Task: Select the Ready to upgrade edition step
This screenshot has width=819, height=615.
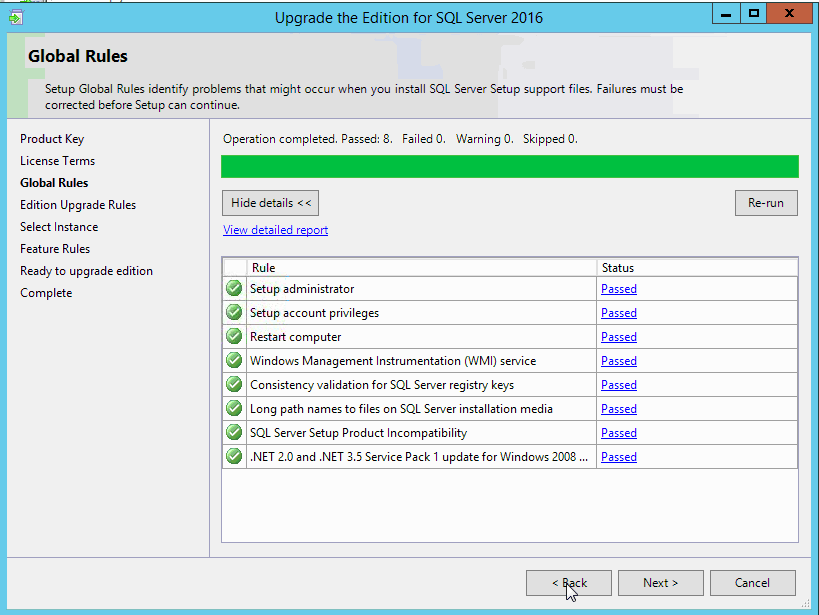Action: (86, 271)
